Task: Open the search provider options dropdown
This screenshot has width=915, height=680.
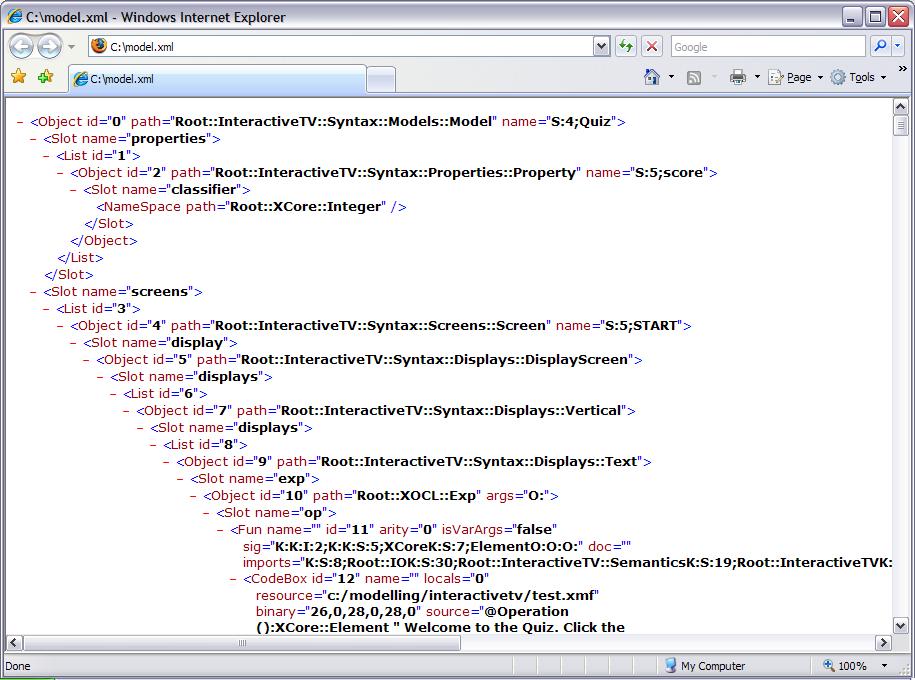Action: point(897,46)
